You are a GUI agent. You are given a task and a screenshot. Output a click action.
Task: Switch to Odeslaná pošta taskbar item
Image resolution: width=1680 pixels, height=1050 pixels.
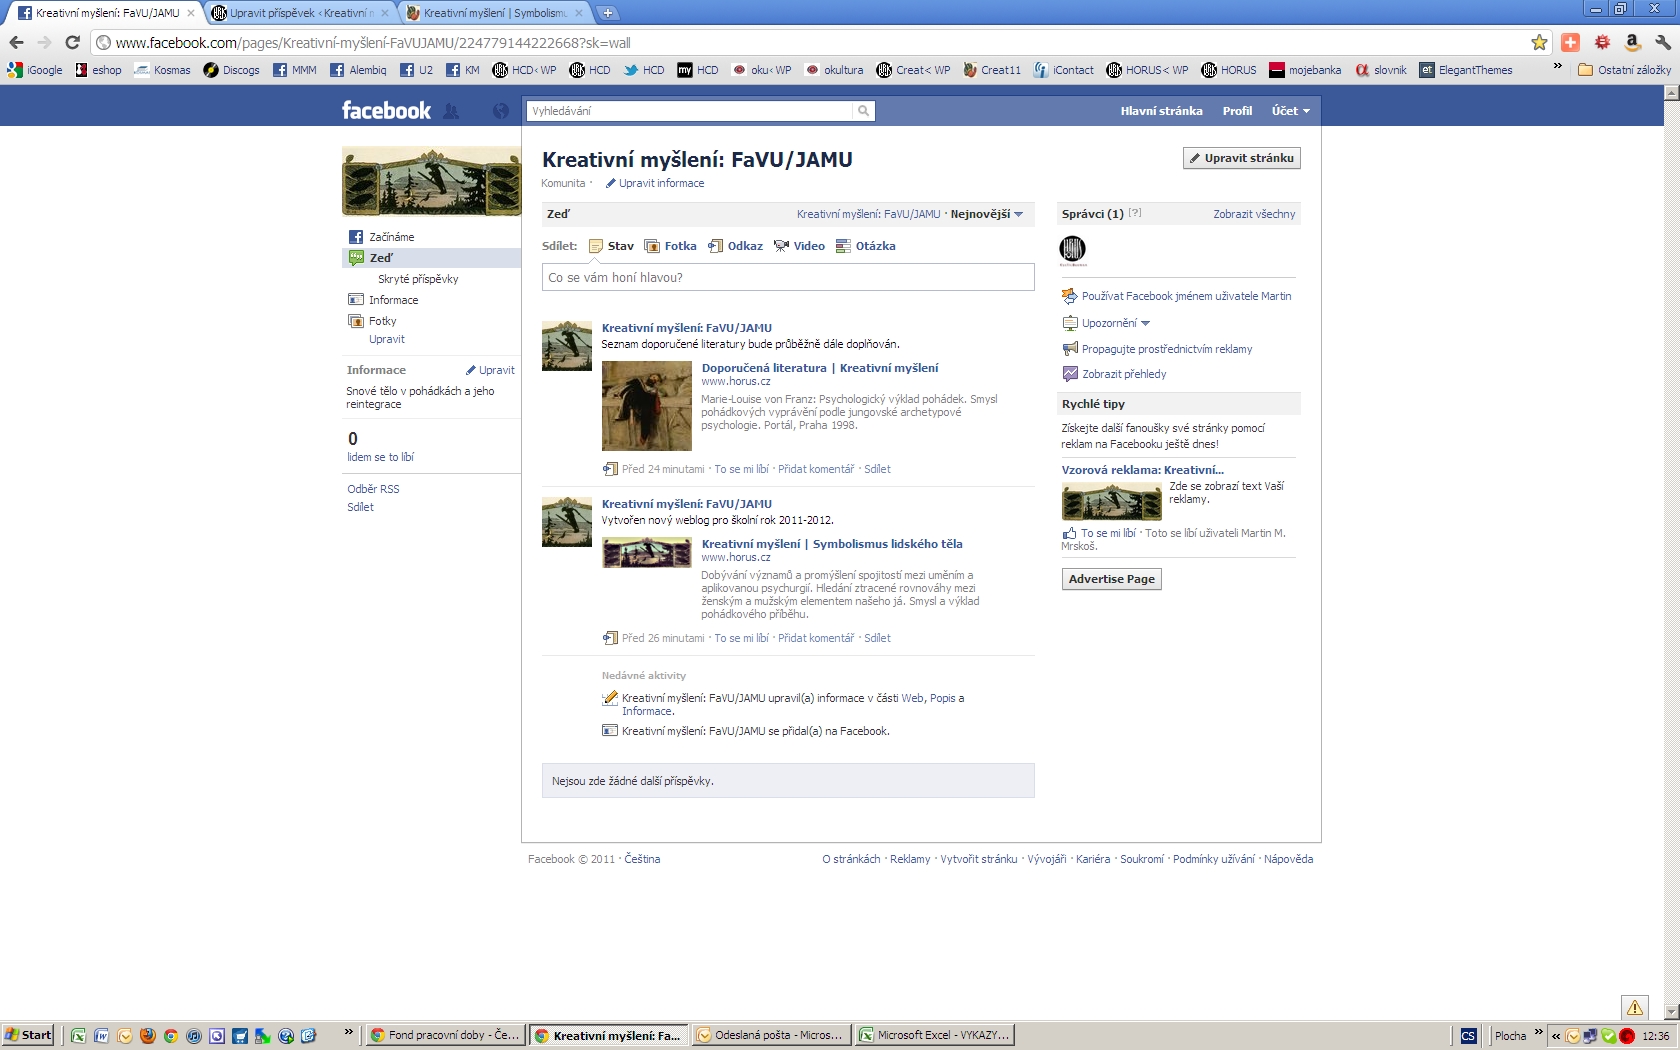772,1035
